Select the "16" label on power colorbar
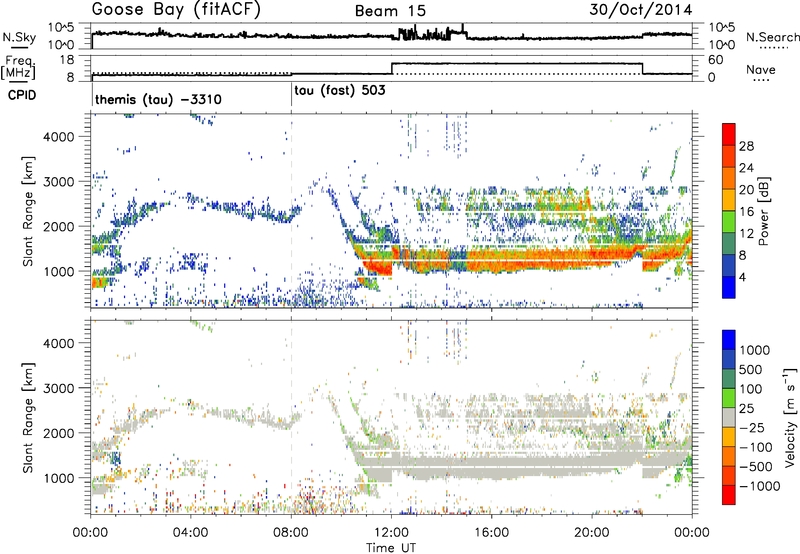The width and height of the screenshot is (800, 554). pos(746,212)
